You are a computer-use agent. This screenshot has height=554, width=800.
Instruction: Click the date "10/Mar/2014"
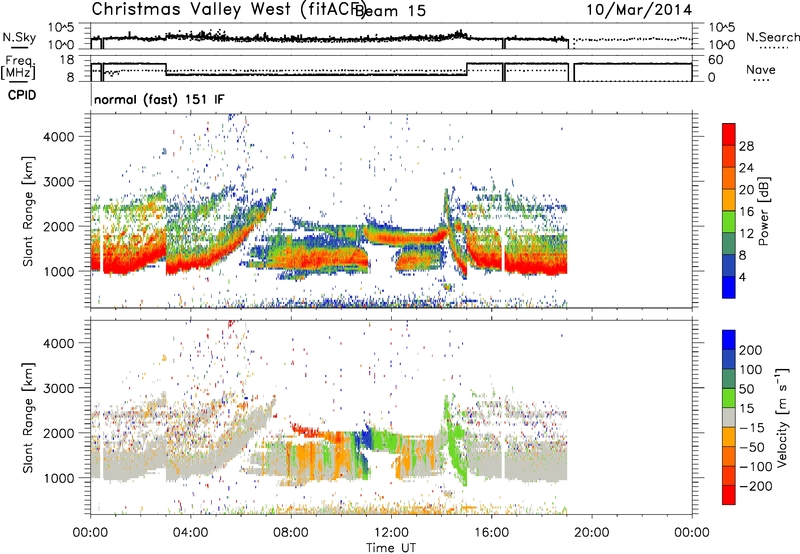tap(639, 9)
